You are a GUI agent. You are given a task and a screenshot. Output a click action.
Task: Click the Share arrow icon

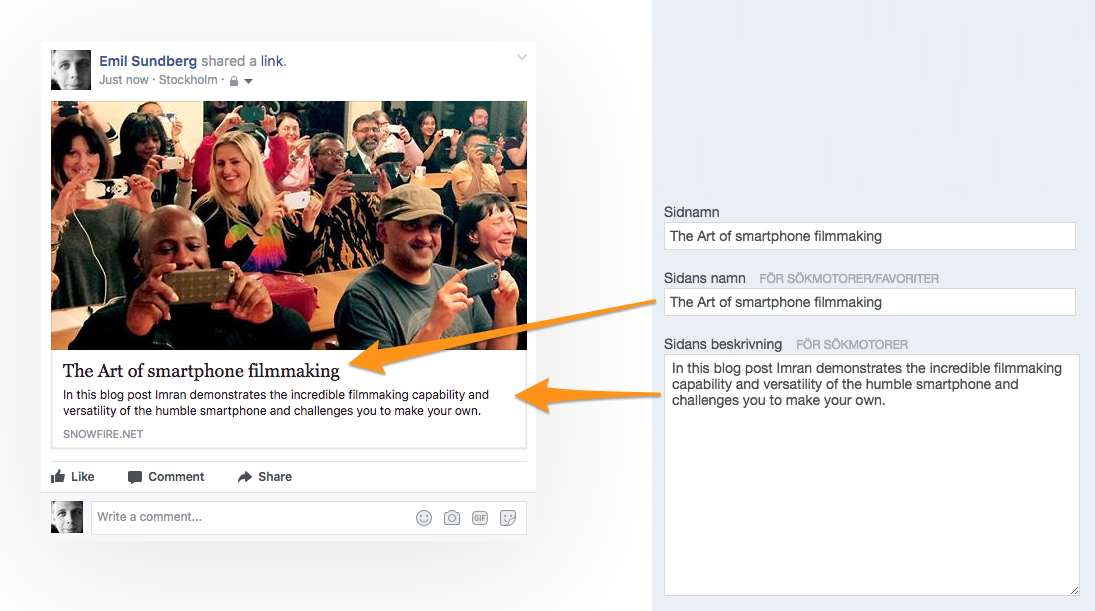pos(244,477)
